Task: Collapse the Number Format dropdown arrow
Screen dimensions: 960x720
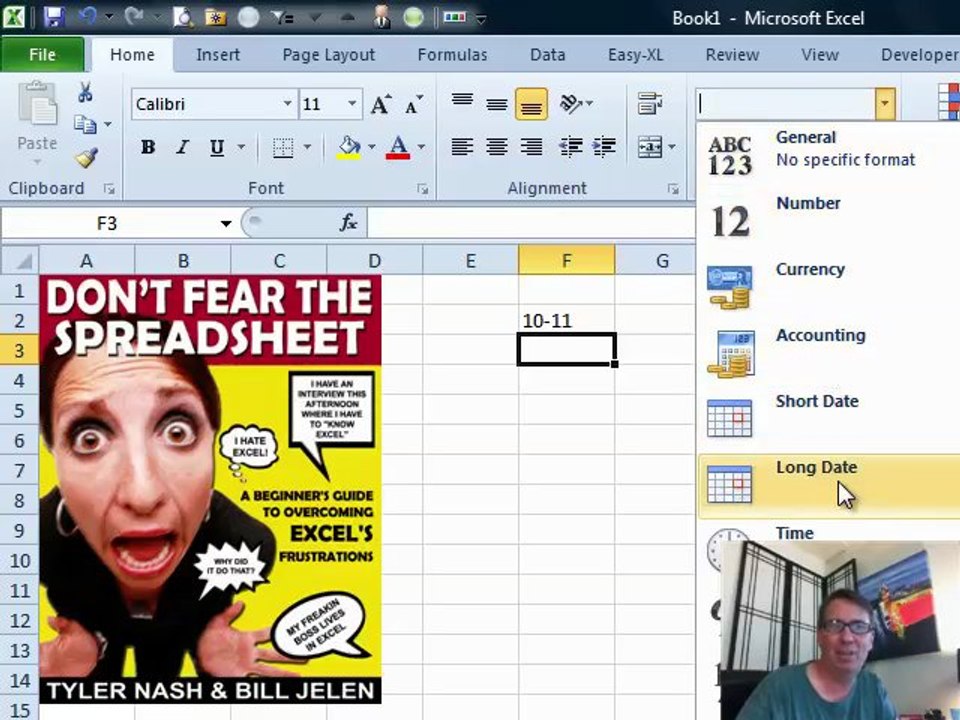Action: pos(885,103)
